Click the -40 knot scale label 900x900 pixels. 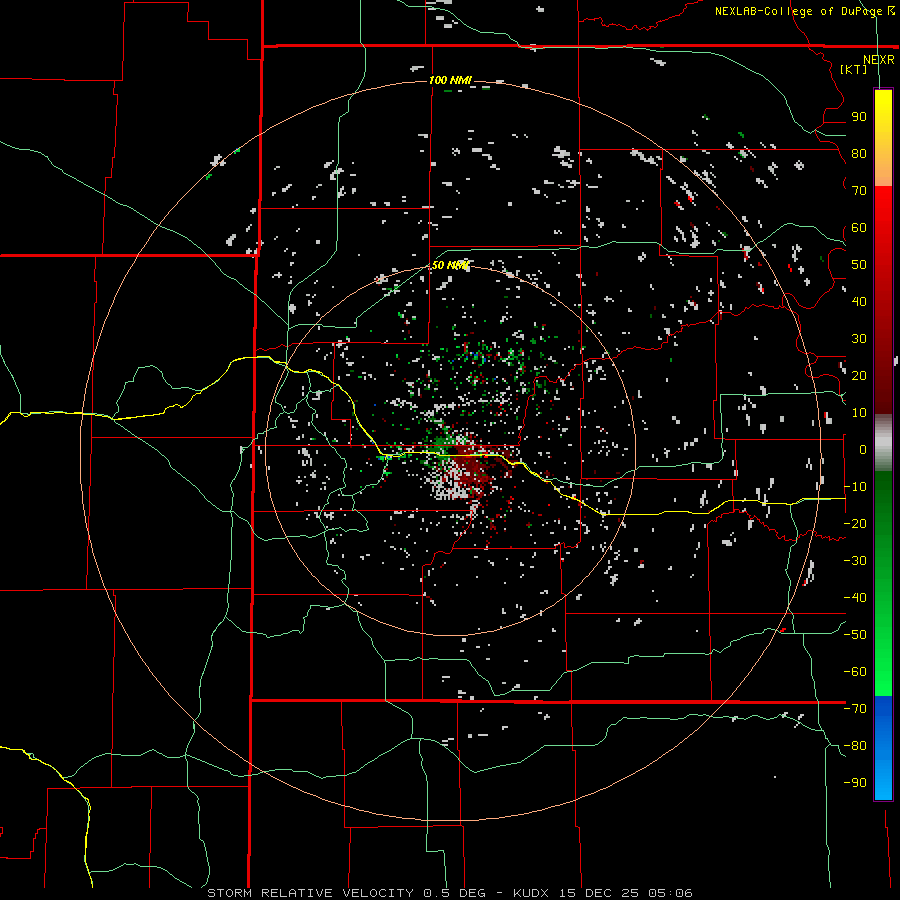pyautogui.click(x=855, y=598)
